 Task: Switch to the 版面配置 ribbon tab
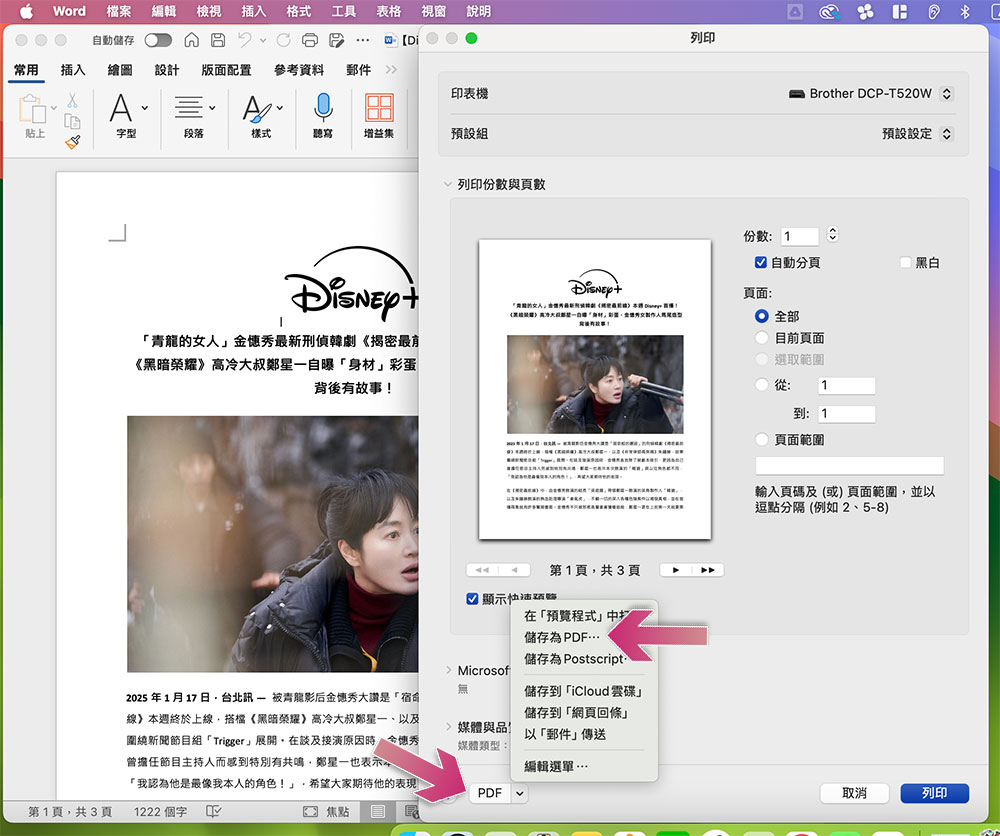click(x=226, y=70)
